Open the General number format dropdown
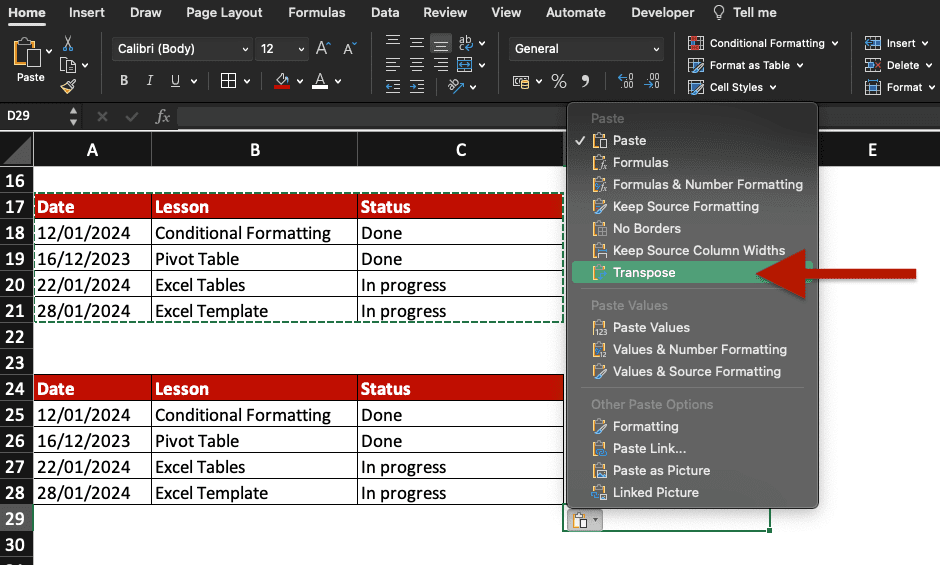The width and height of the screenshot is (940, 565). click(x=586, y=49)
